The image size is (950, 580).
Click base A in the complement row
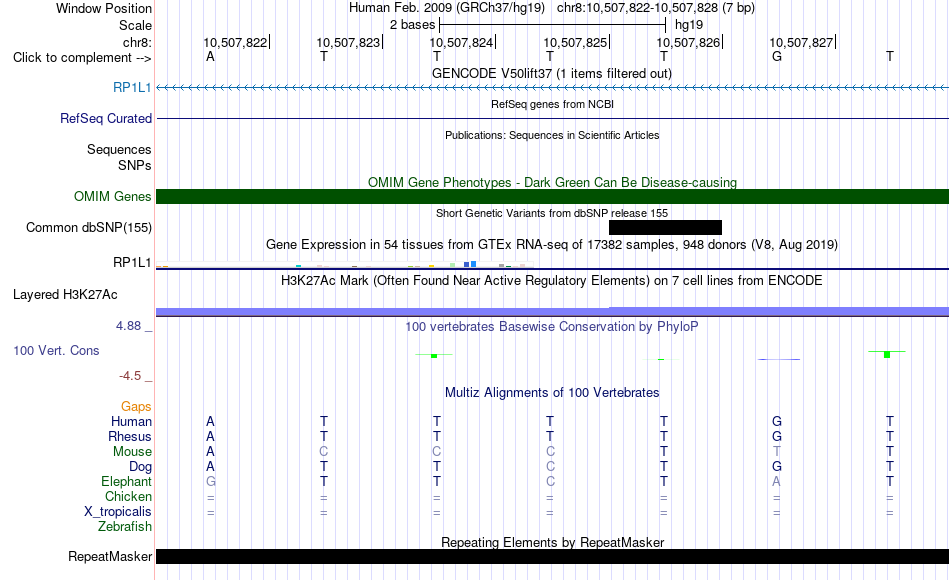coord(210,57)
